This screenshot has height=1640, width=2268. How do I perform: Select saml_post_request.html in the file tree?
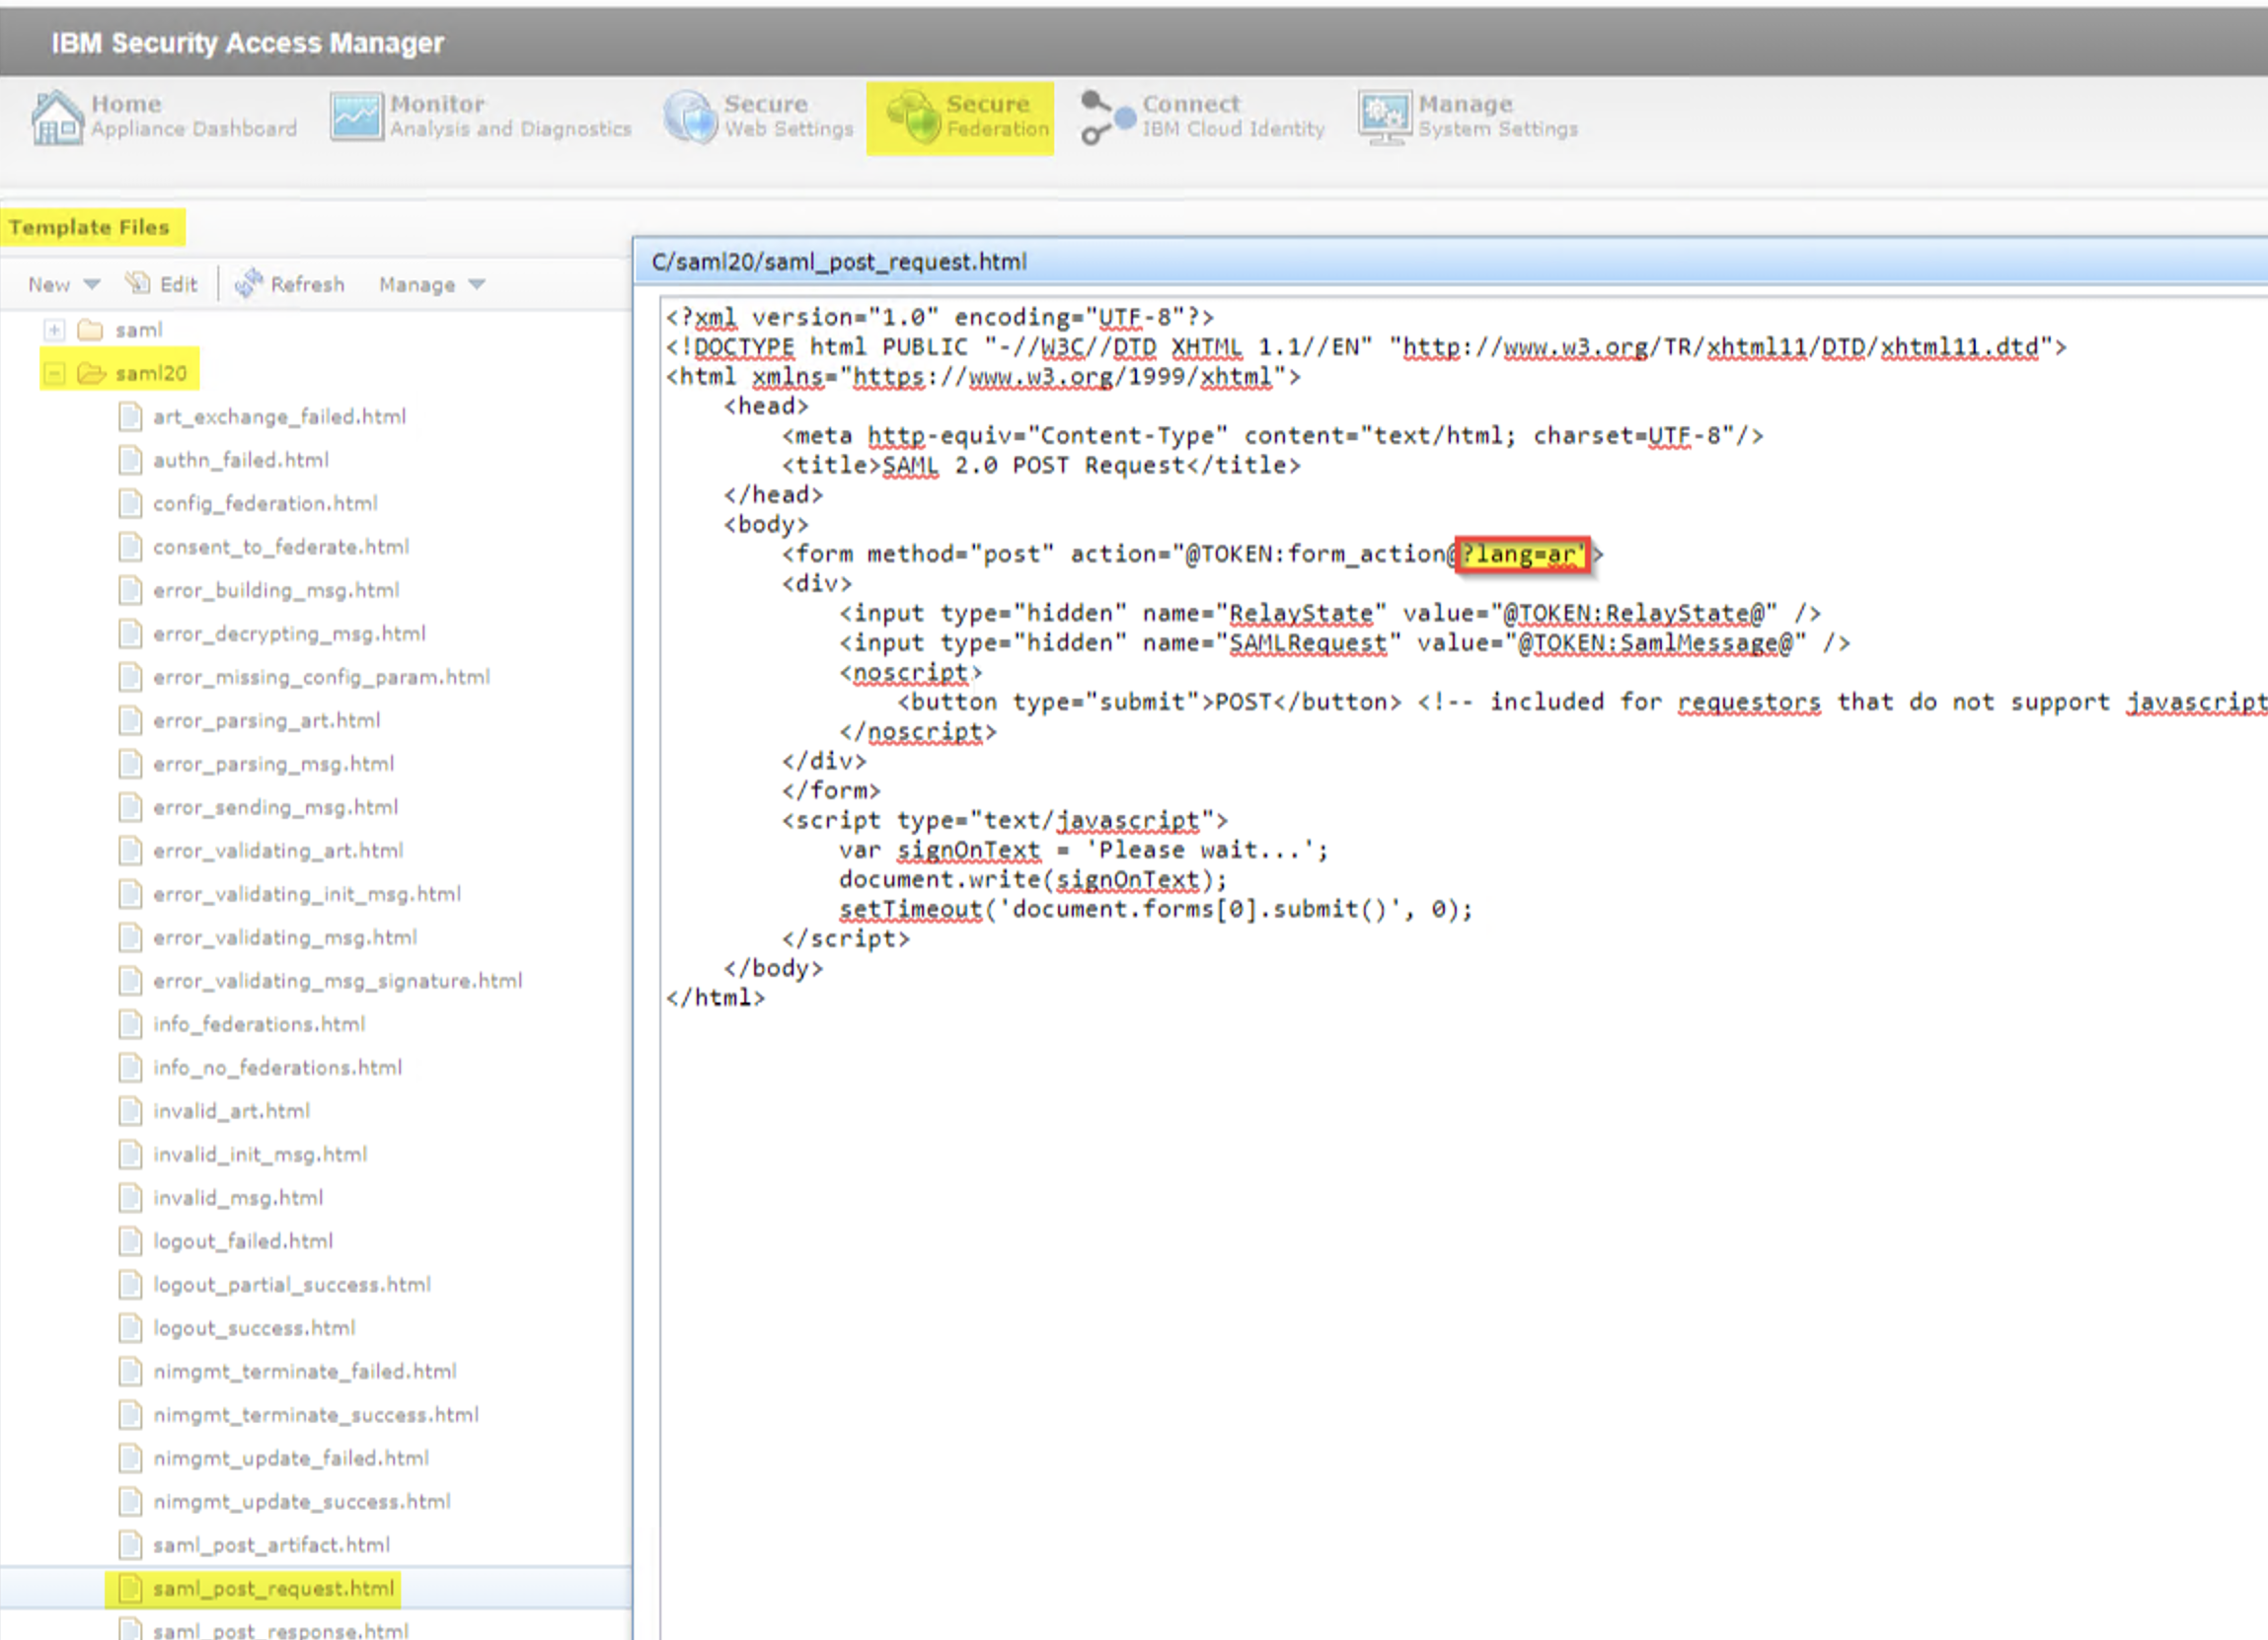(273, 1588)
